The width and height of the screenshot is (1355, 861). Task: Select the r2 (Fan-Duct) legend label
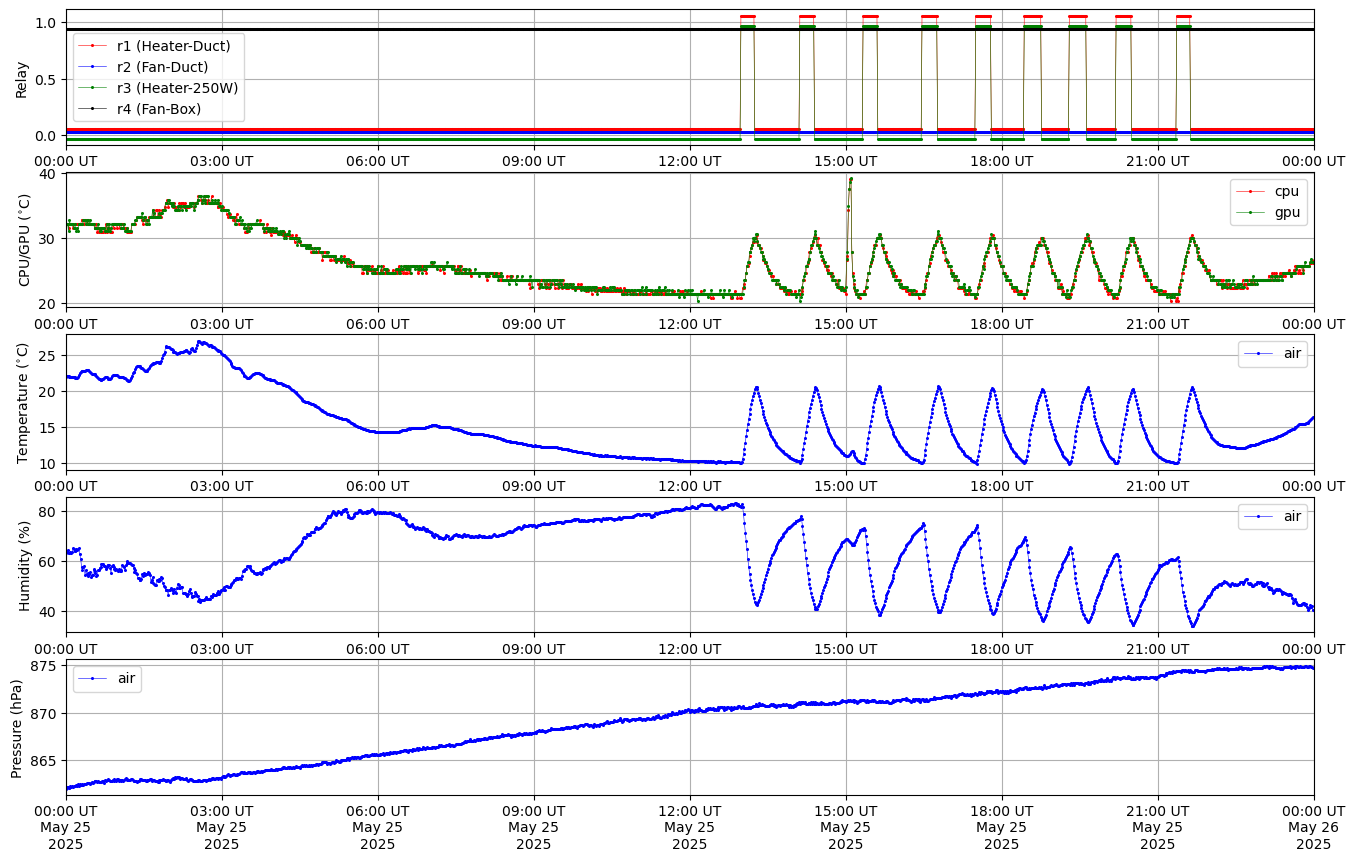(x=162, y=66)
